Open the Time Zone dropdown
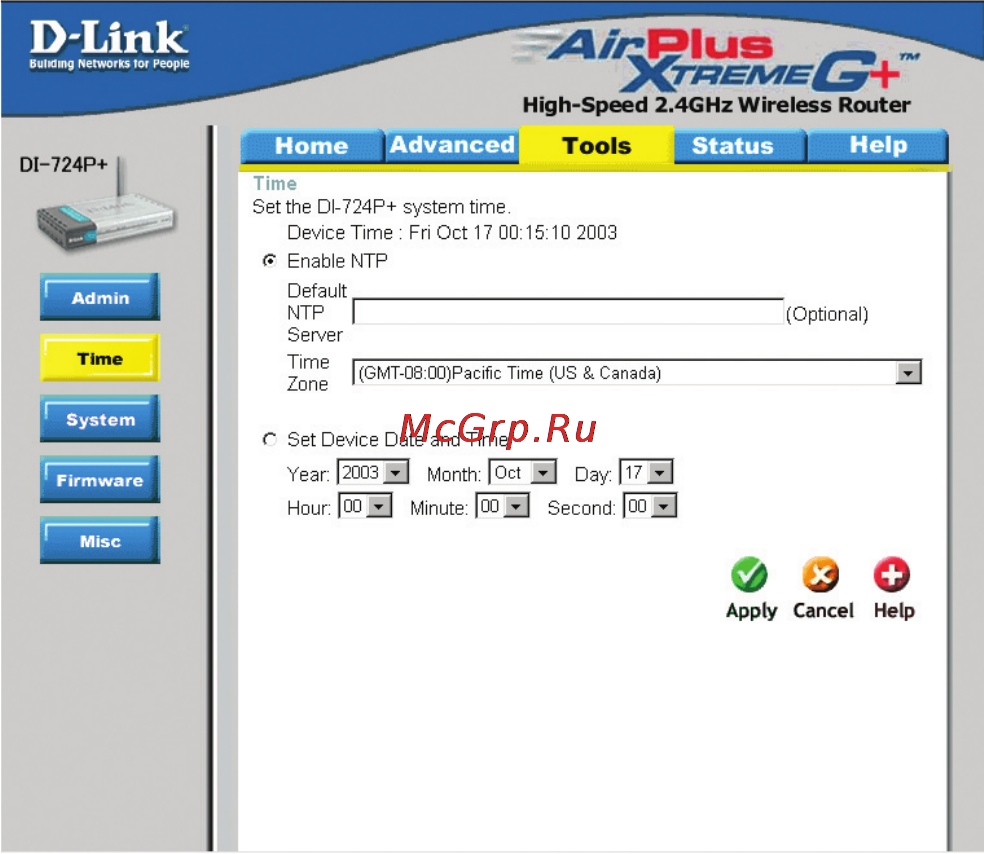984x854 pixels. (637, 373)
